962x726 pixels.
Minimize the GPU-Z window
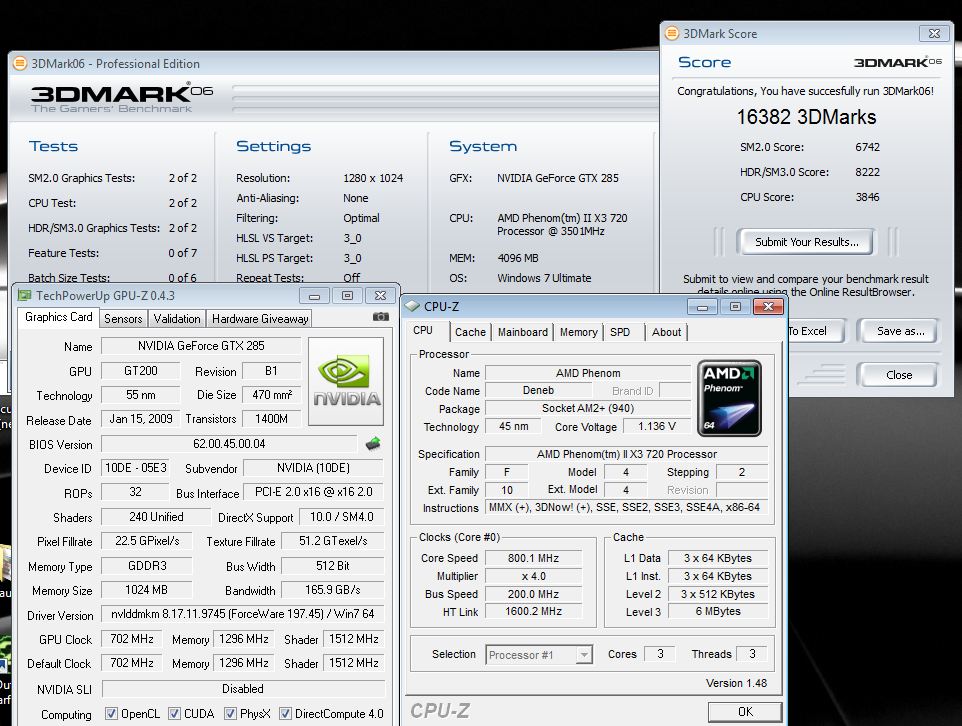(314, 296)
